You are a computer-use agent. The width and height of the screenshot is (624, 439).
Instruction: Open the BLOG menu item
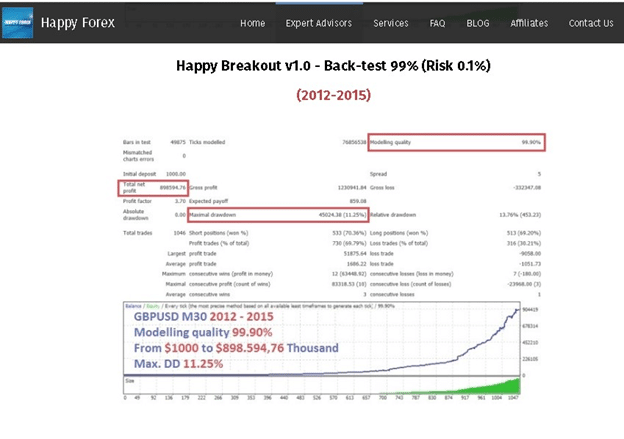coord(478,23)
